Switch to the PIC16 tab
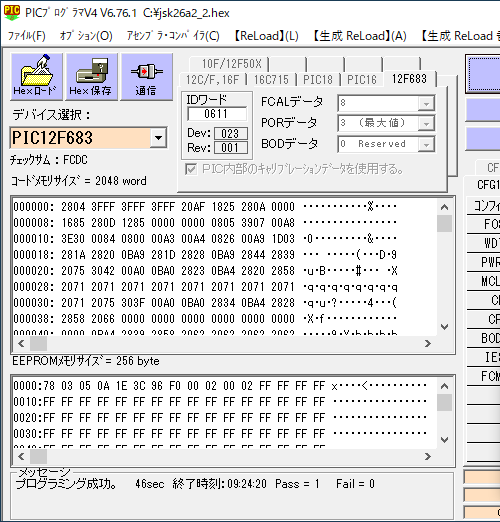 click(362, 80)
